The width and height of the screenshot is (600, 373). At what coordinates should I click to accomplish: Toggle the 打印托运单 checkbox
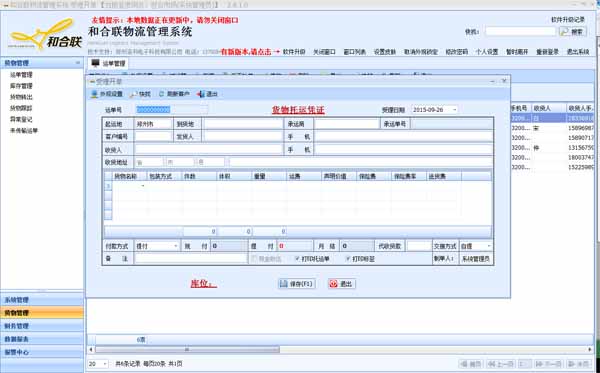(297, 259)
